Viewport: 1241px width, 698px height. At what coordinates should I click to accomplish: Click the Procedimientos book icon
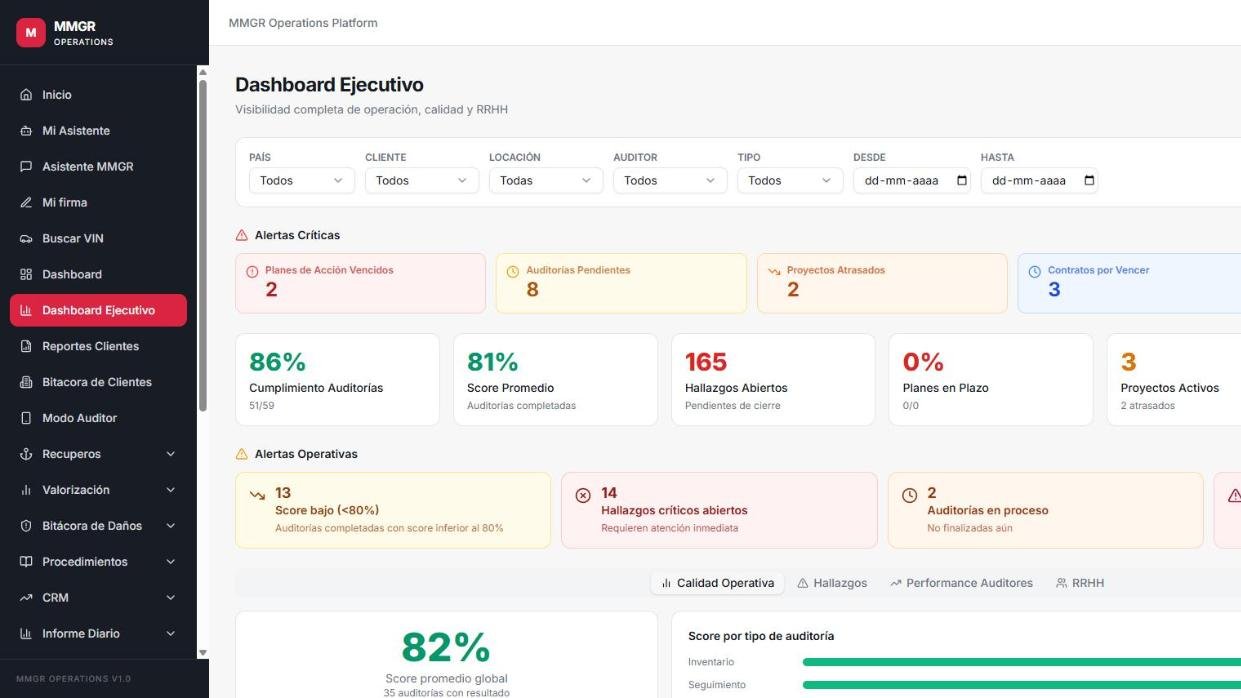(26, 563)
